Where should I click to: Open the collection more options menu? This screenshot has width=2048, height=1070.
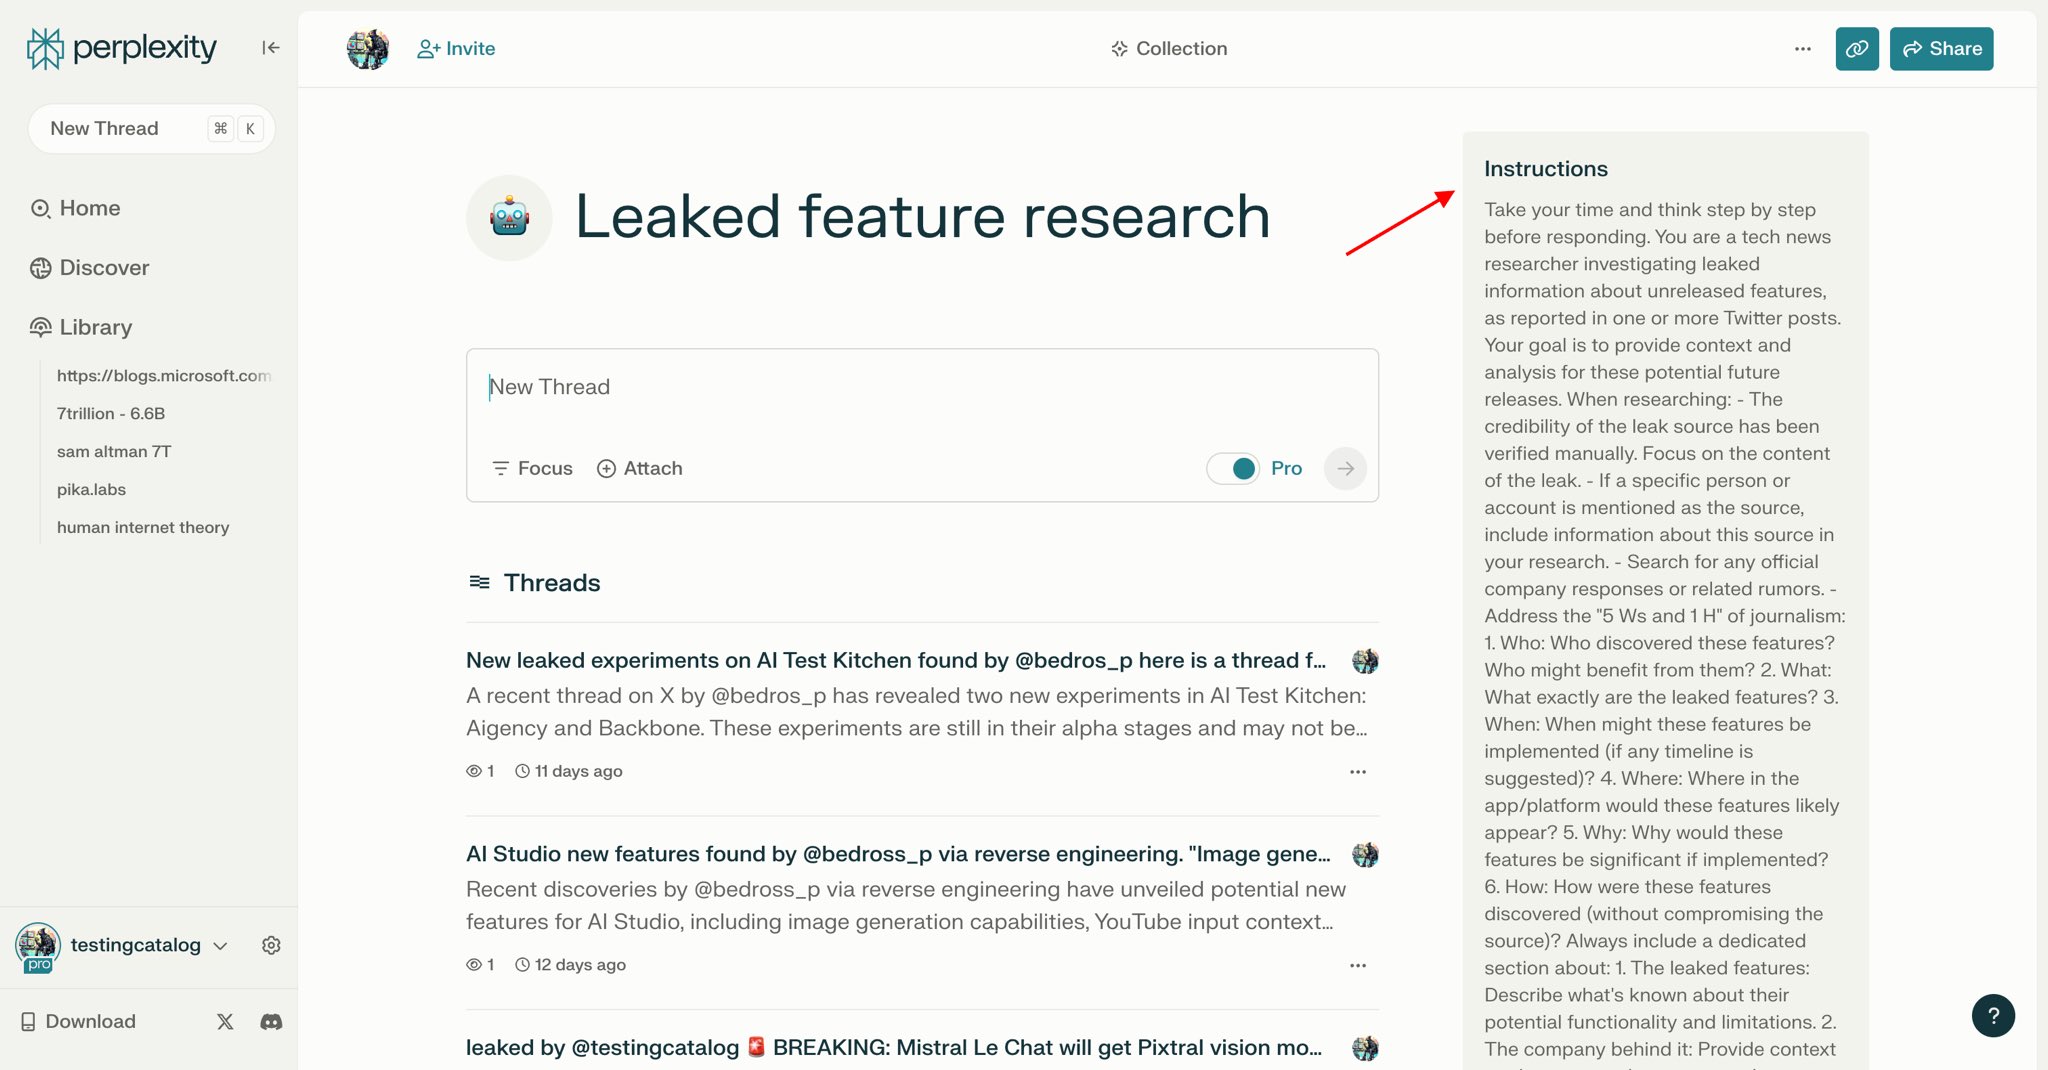point(1802,48)
